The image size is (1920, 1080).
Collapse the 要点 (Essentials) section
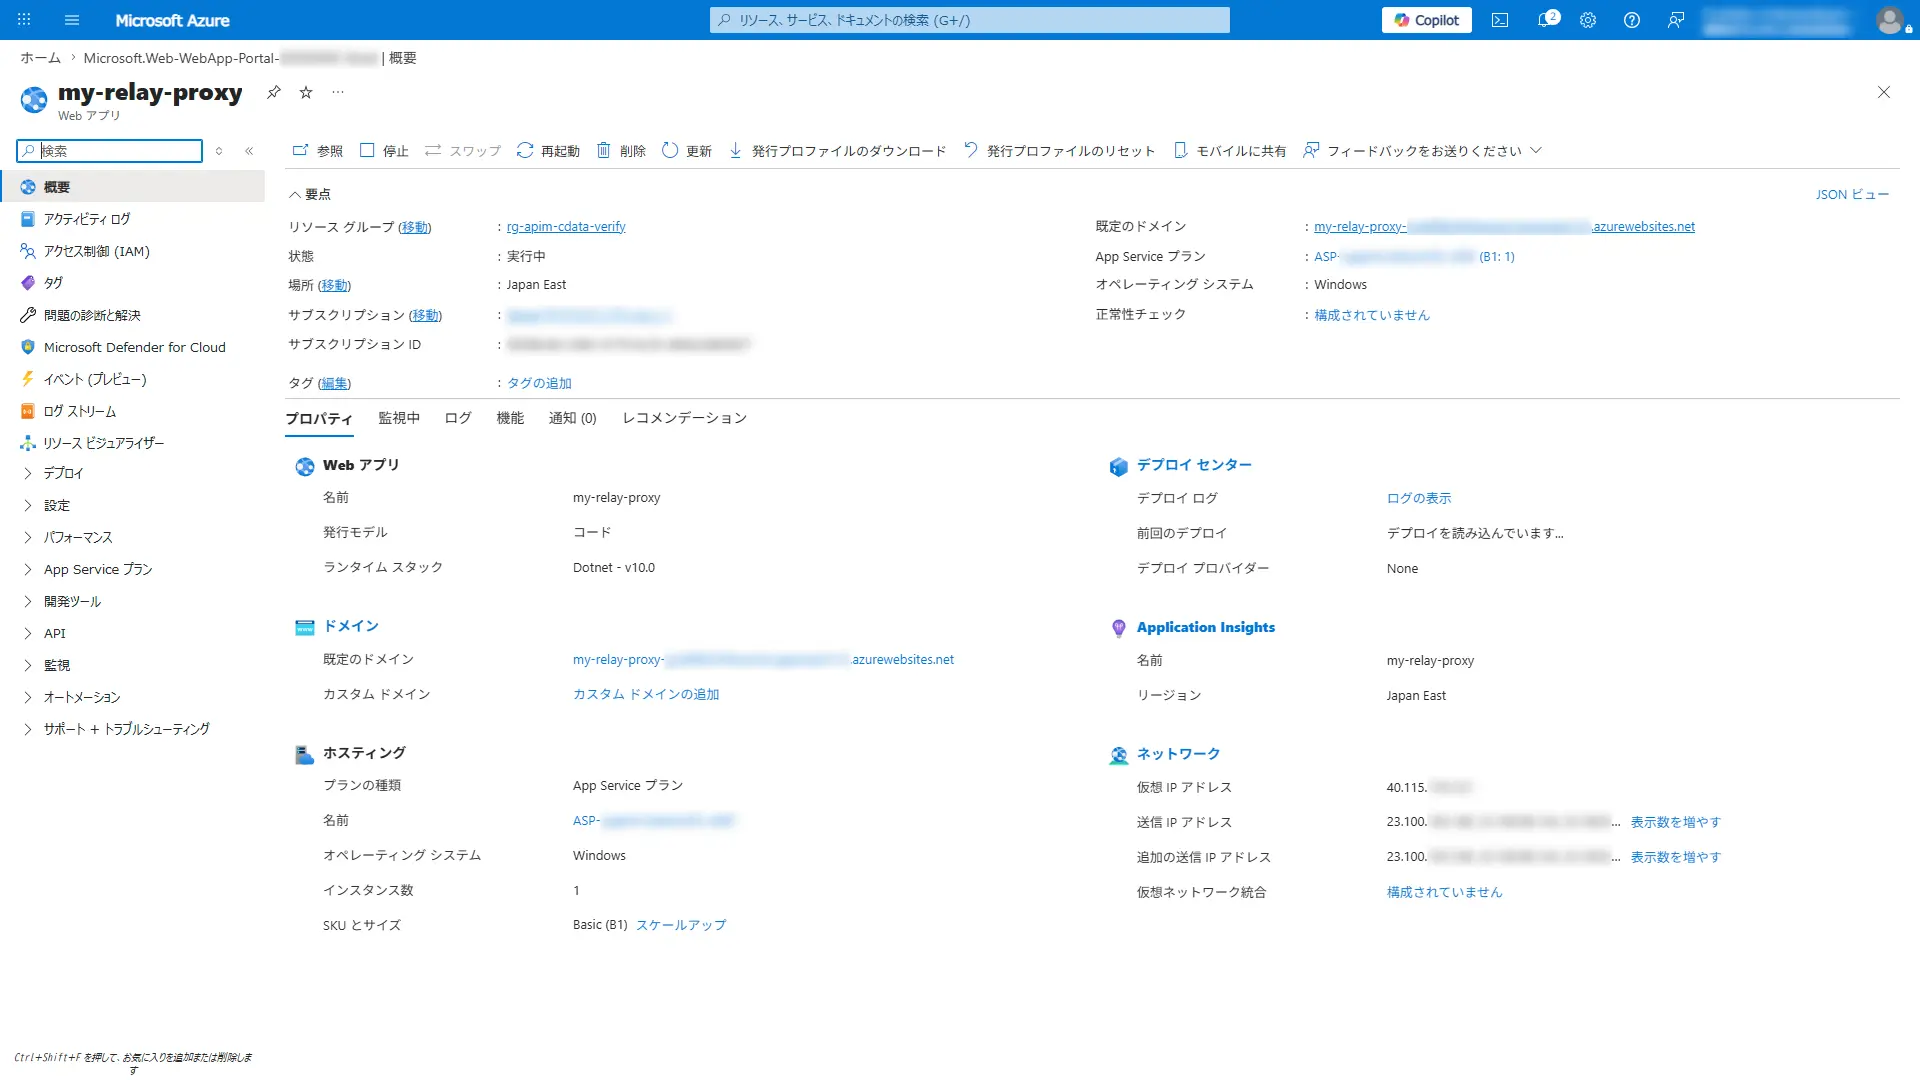tap(310, 194)
